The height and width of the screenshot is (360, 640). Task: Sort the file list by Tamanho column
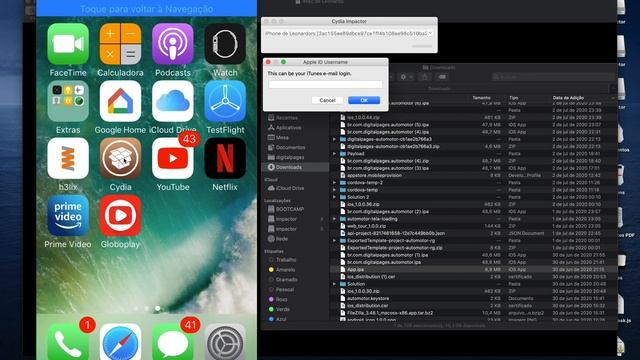point(481,98)
